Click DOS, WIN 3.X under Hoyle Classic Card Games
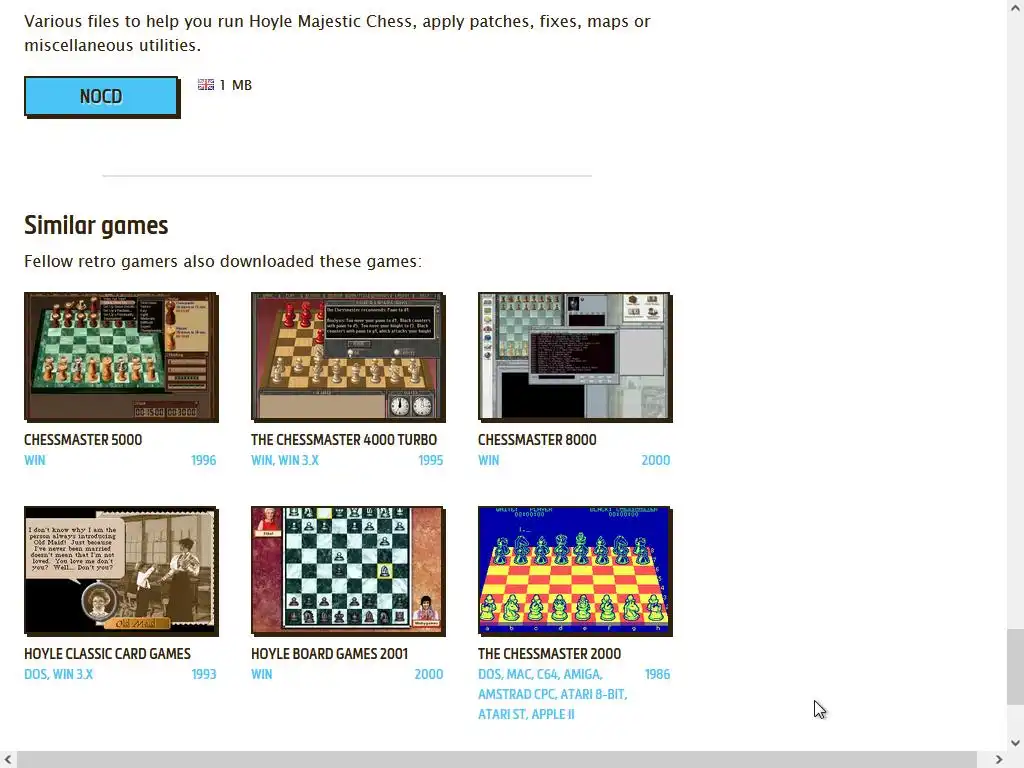This screenshot has height=768, width=1024. [58, 674]
